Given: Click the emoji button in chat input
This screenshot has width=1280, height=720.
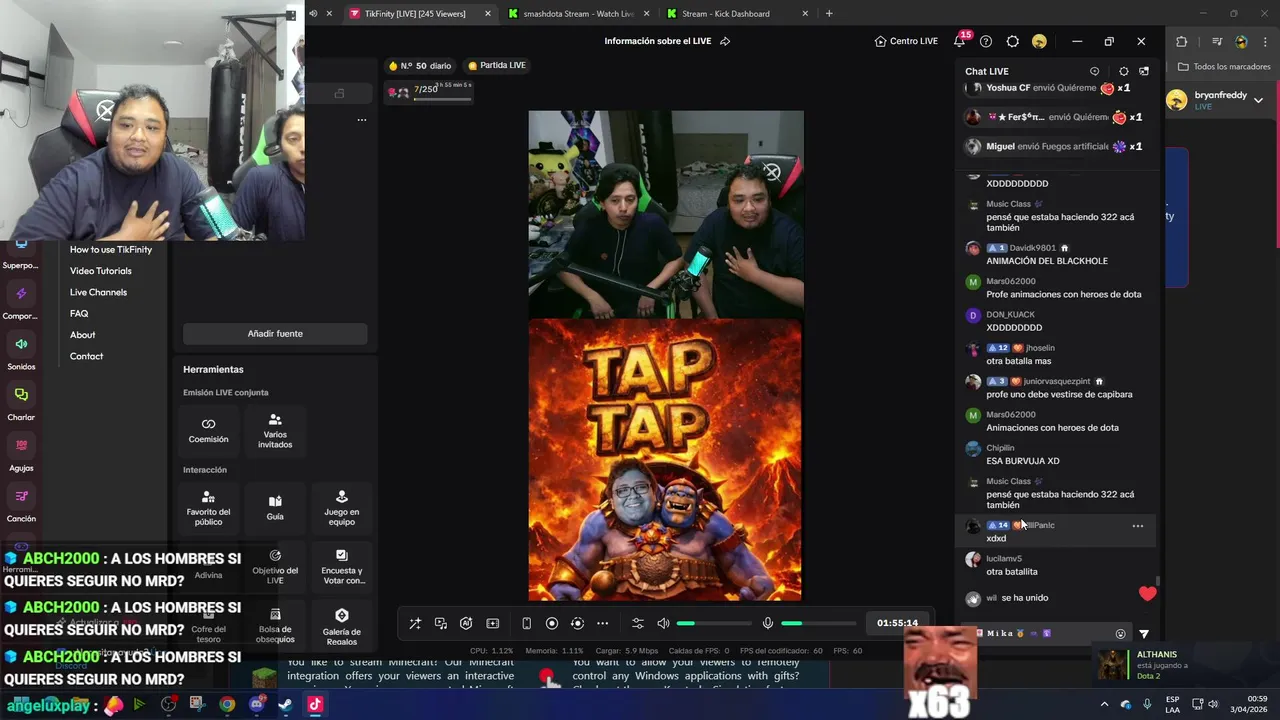Looking at the screenshot, I should (x=1120, y=634).
